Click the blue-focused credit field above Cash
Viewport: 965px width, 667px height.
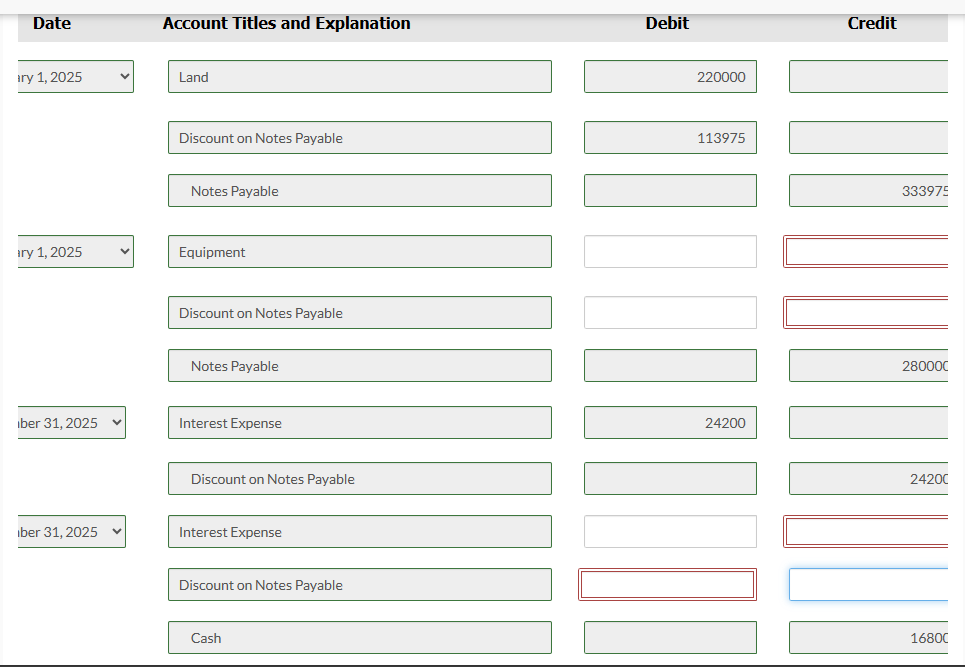click(x=868, y=585)
